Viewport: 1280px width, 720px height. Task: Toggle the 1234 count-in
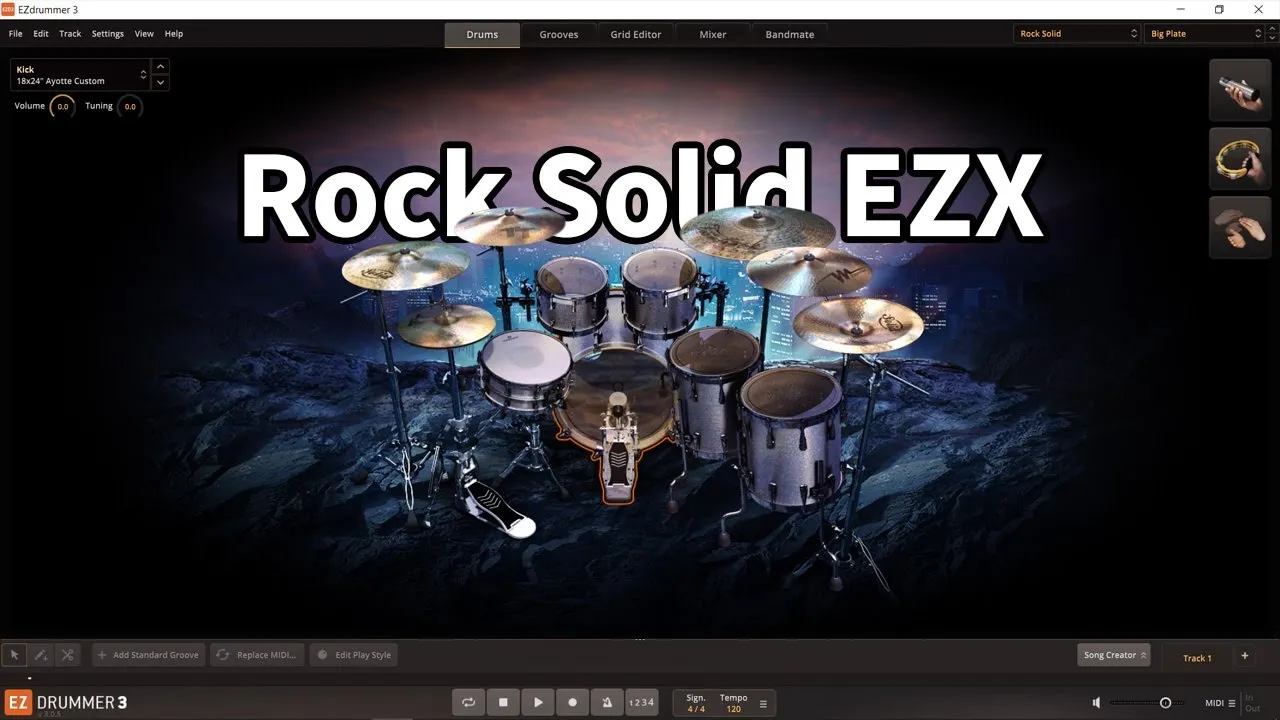coord(641,702)
